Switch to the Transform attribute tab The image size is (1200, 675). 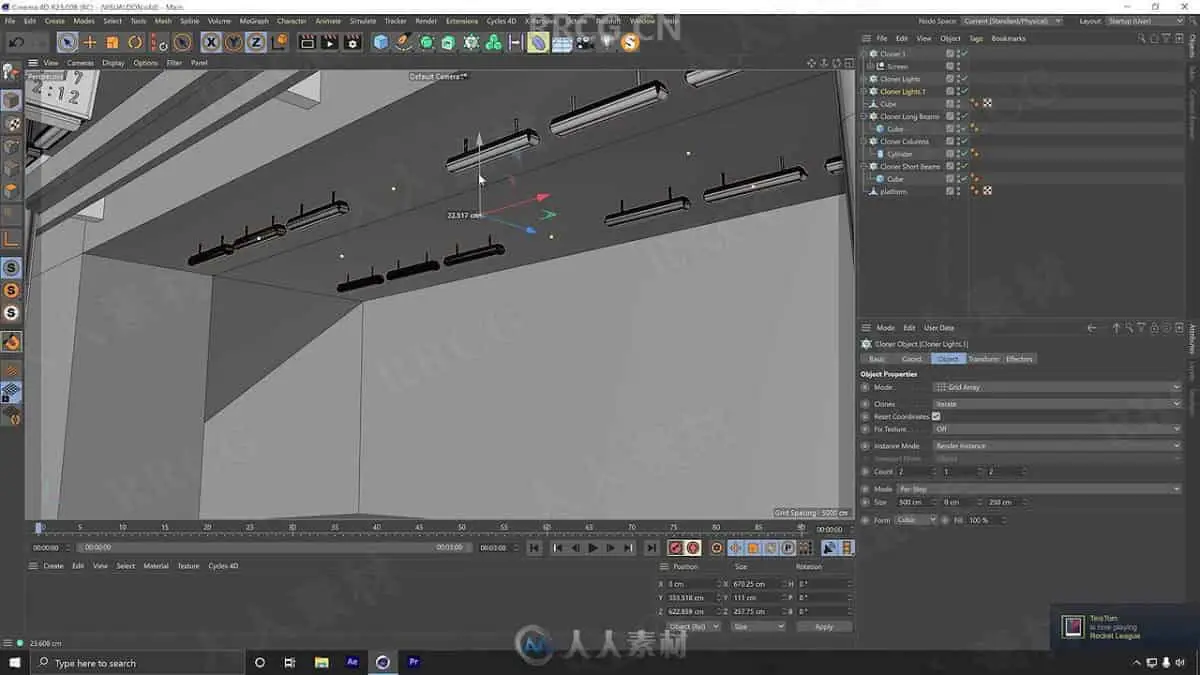983,359
